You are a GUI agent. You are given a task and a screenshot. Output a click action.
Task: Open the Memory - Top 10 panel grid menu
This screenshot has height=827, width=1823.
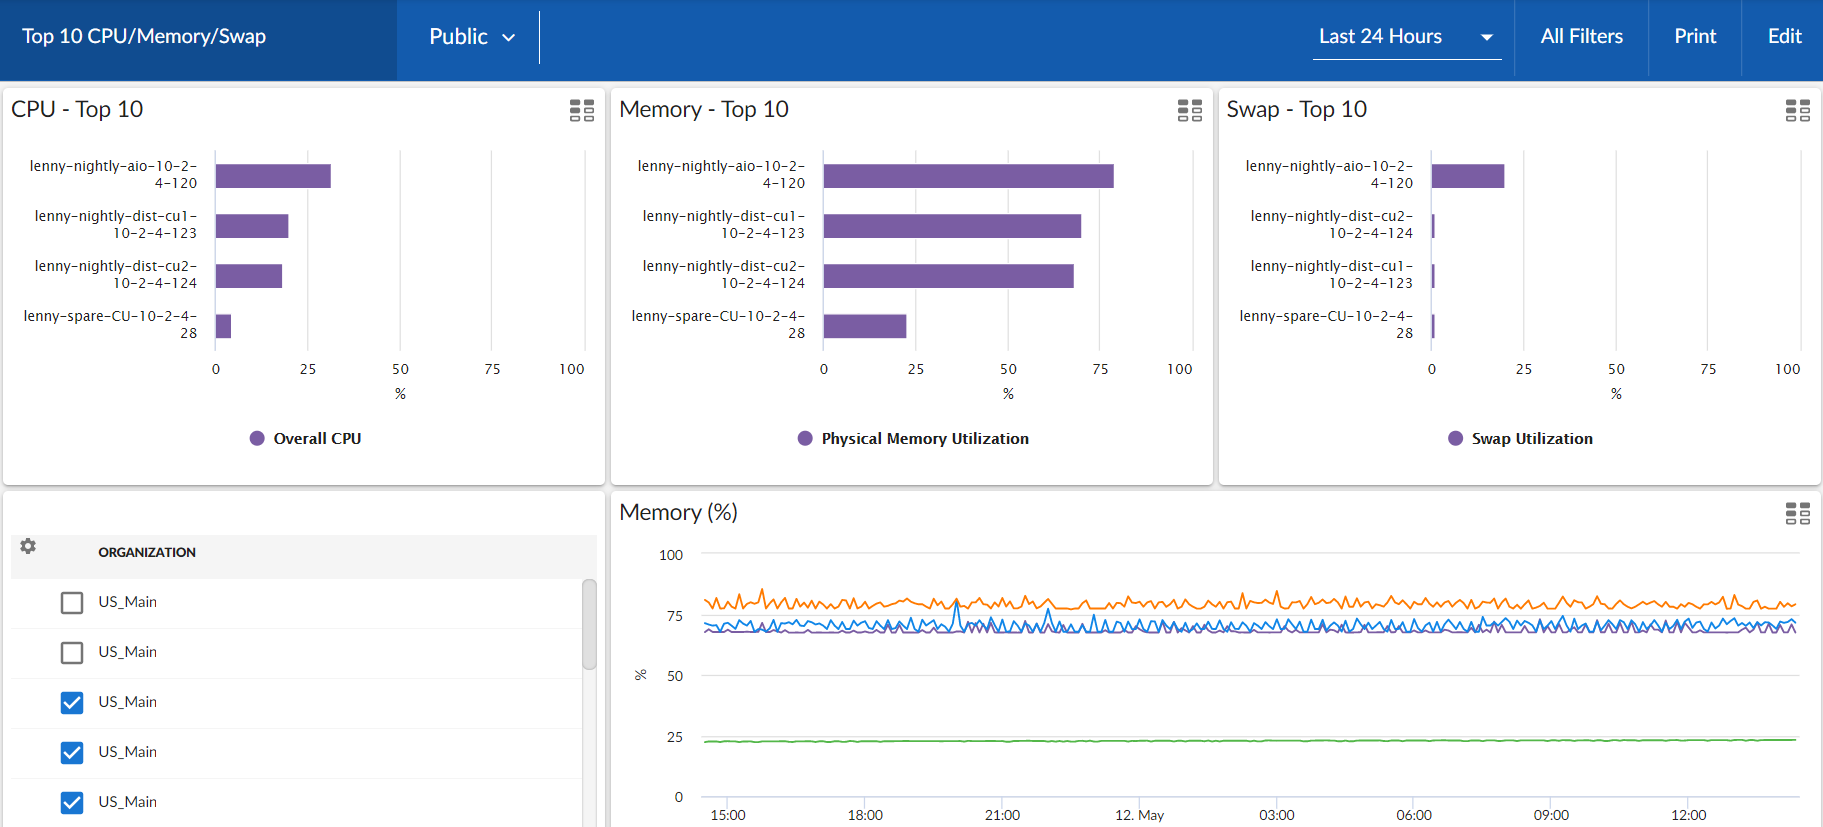point(1189,110)
